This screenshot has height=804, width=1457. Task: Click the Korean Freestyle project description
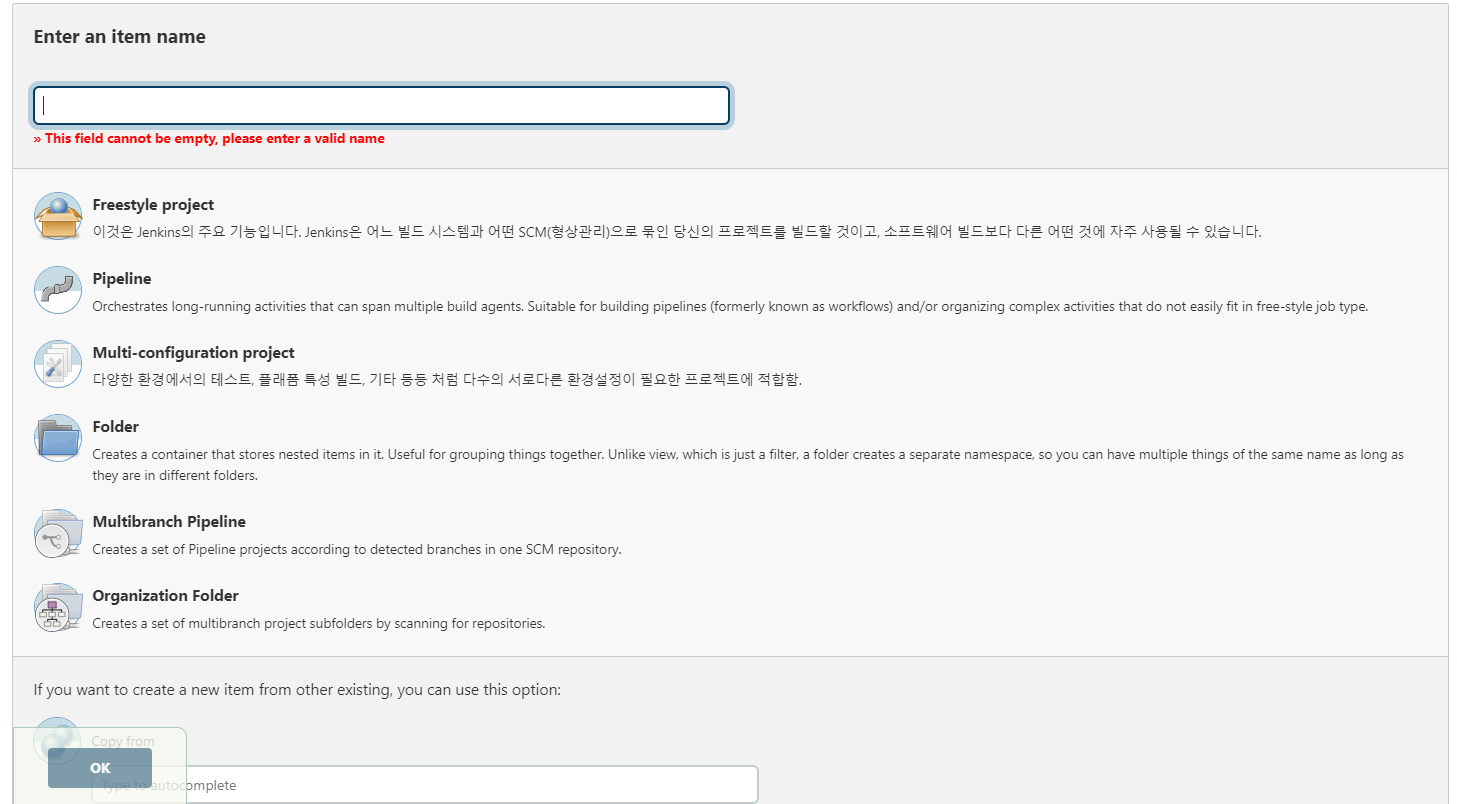tap(677, 232)
